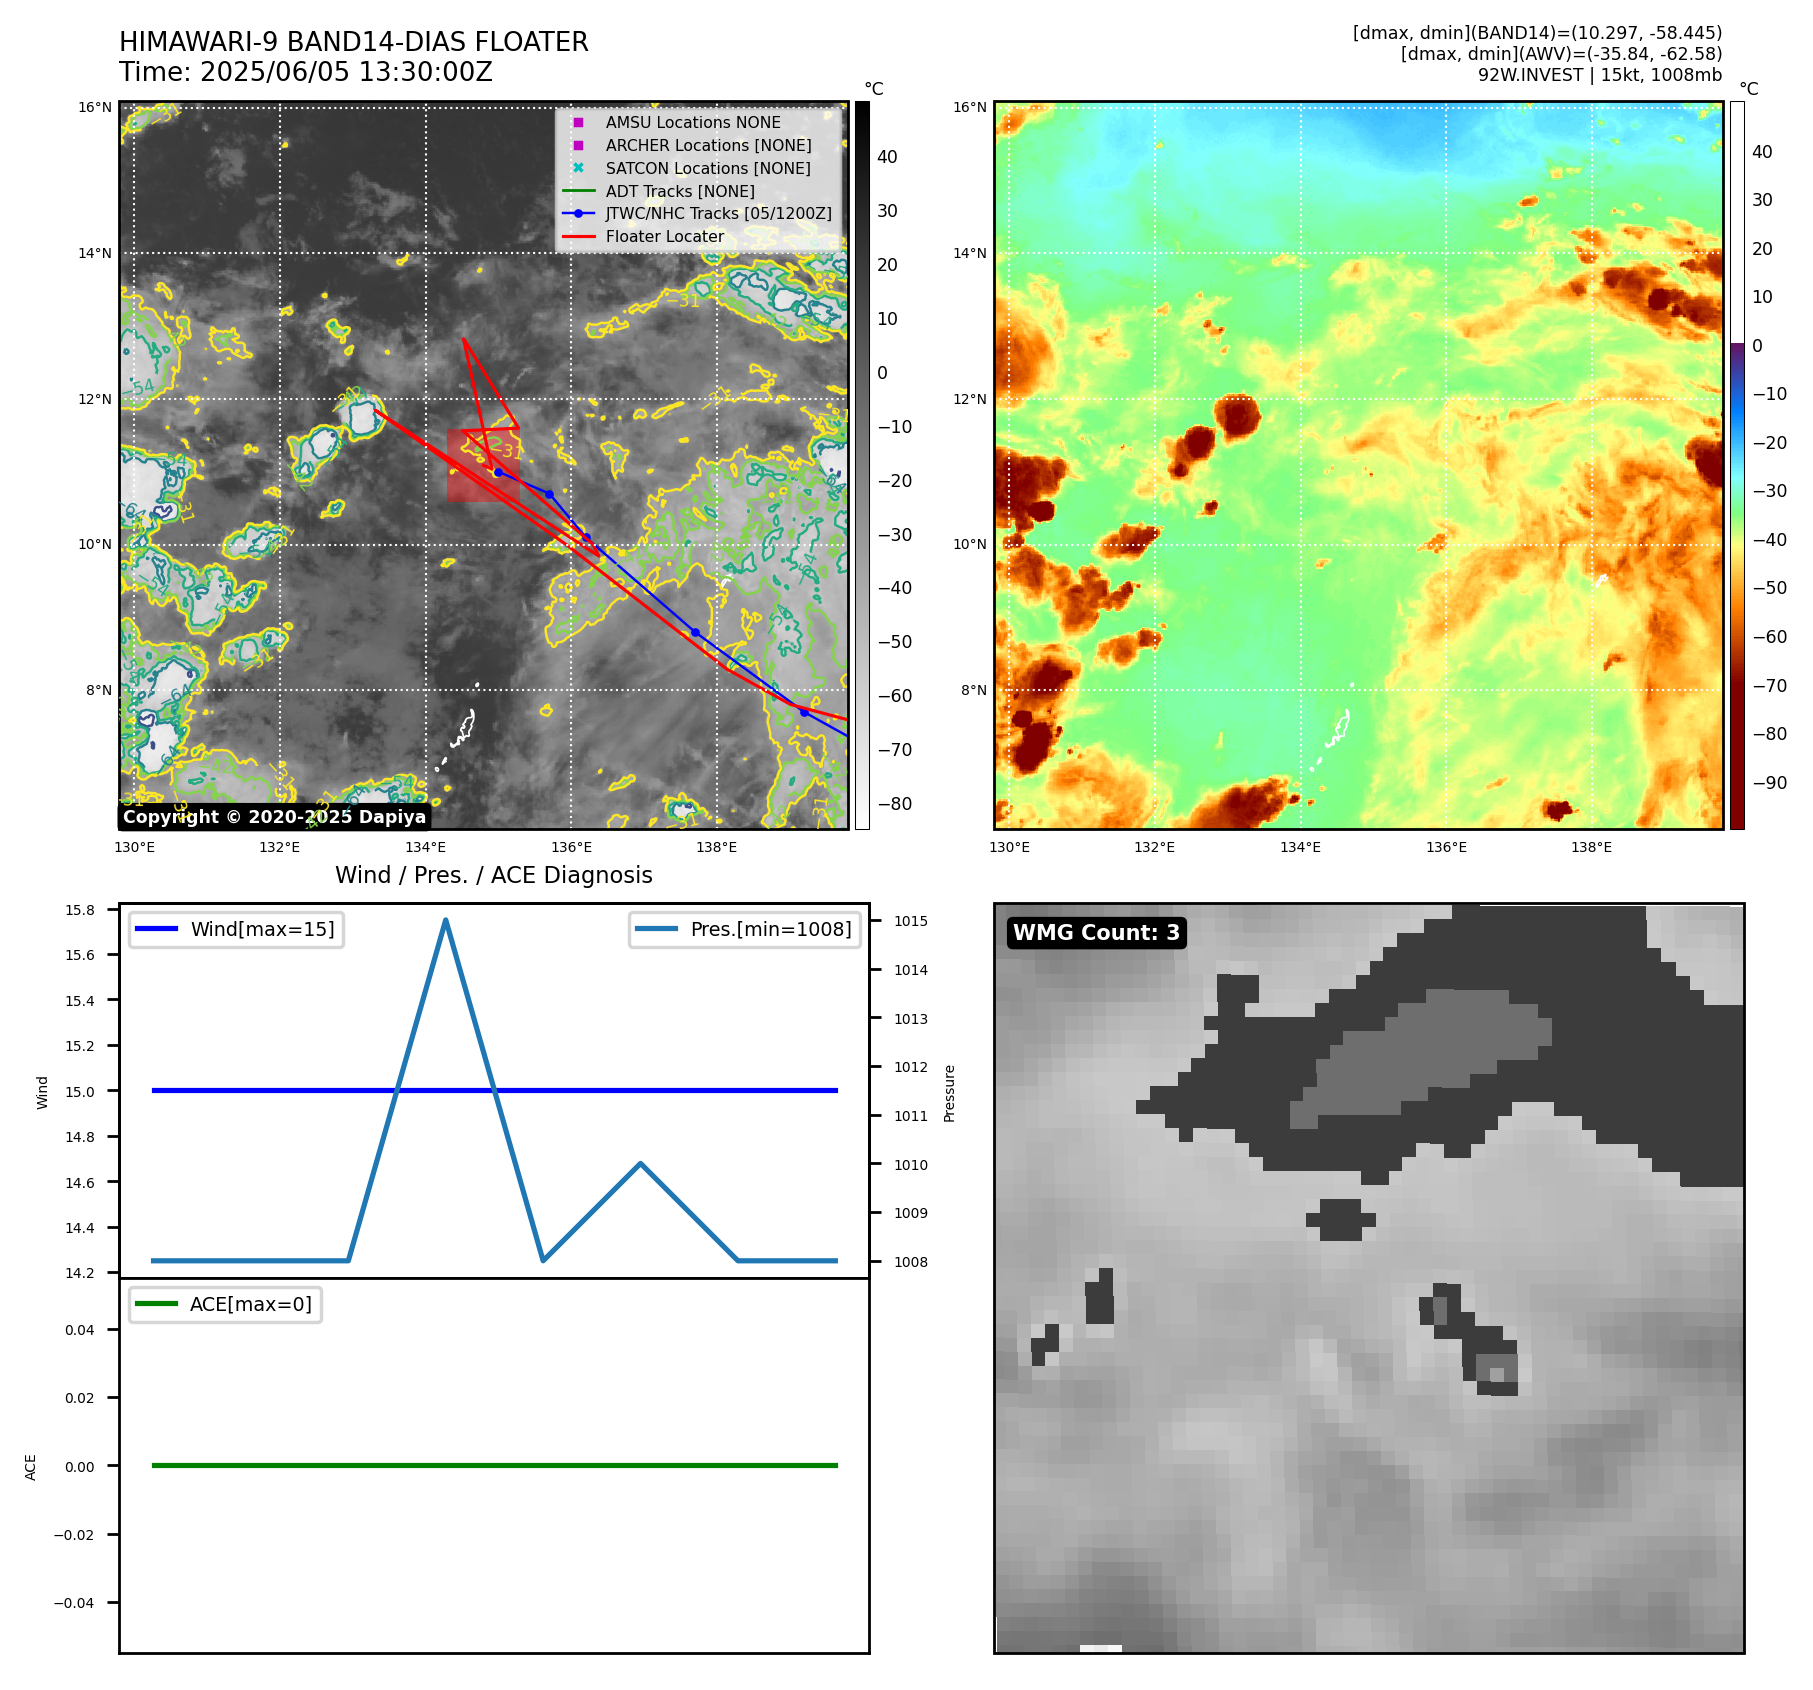Click the '138°E' label under the right map
Image resolution: width=1813 pixels, height=1690 pixels.
point(1592,847)
